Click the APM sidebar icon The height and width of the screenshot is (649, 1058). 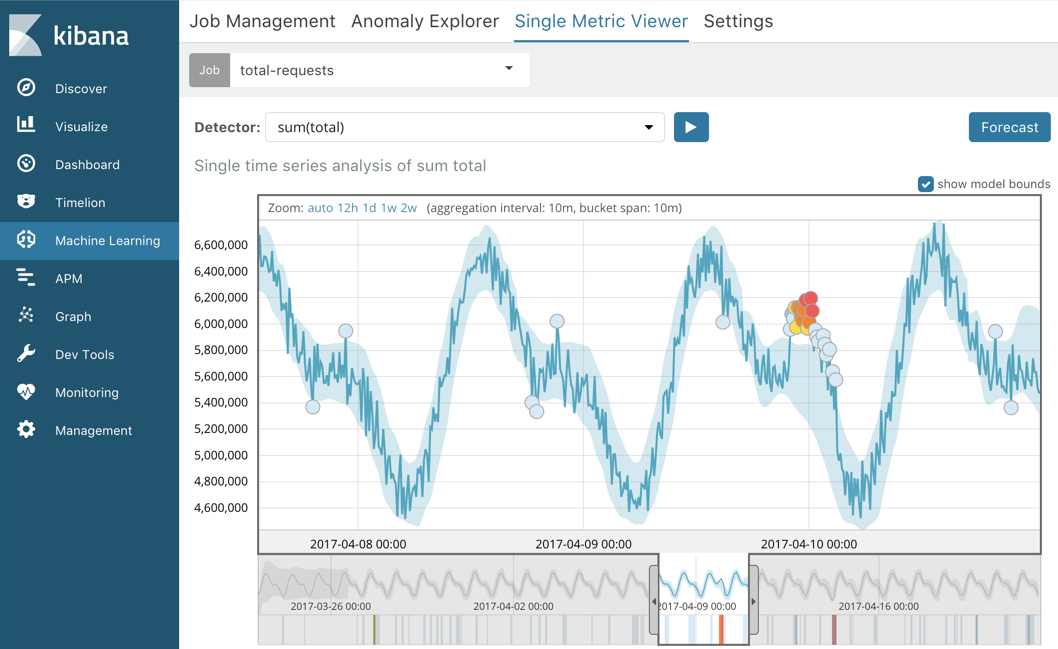coord(26,278)
